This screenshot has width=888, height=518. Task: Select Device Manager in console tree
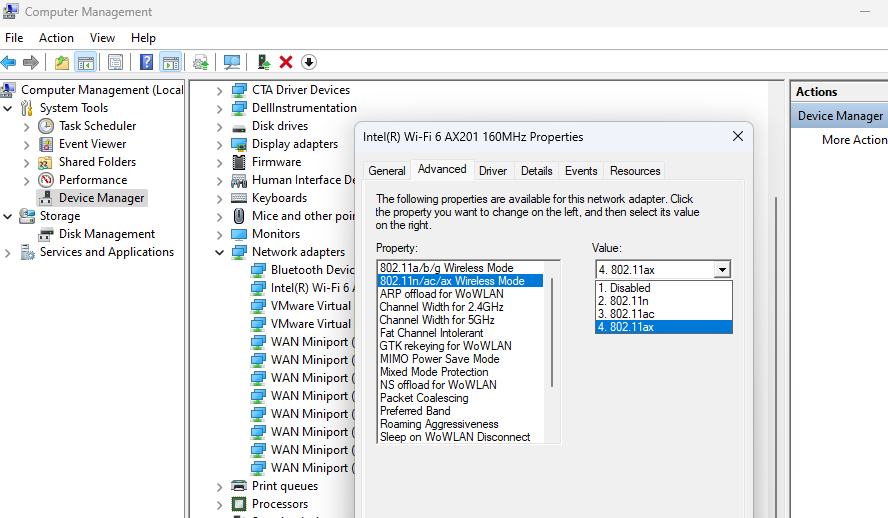pyautogui.click(x=92, y=198)
